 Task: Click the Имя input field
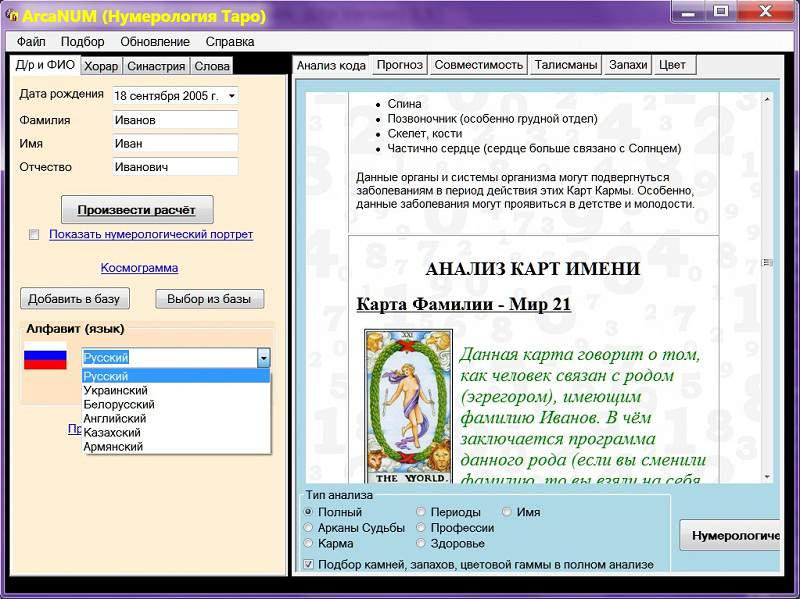click(x=175, y=143)
